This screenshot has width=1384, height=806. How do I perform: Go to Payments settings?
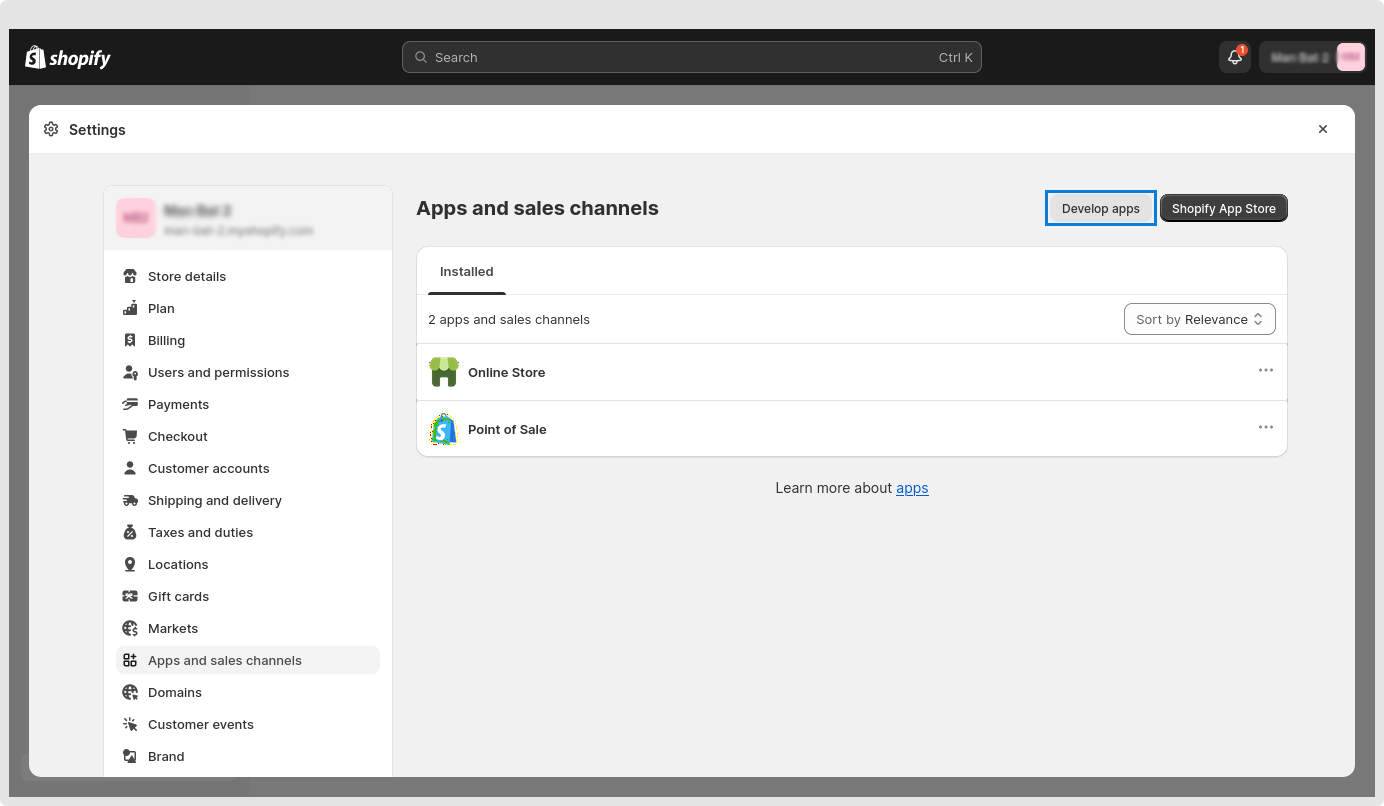pos(248,404)
